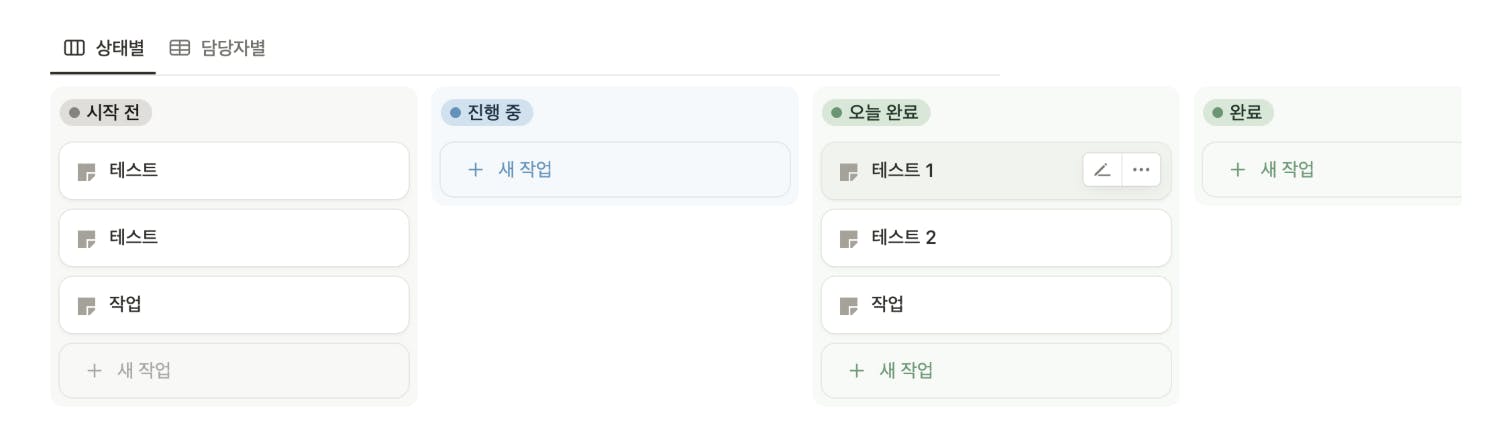The image size is (1512, 444).
Task: Click the 완료 status label
Action: click(1238, 113)
